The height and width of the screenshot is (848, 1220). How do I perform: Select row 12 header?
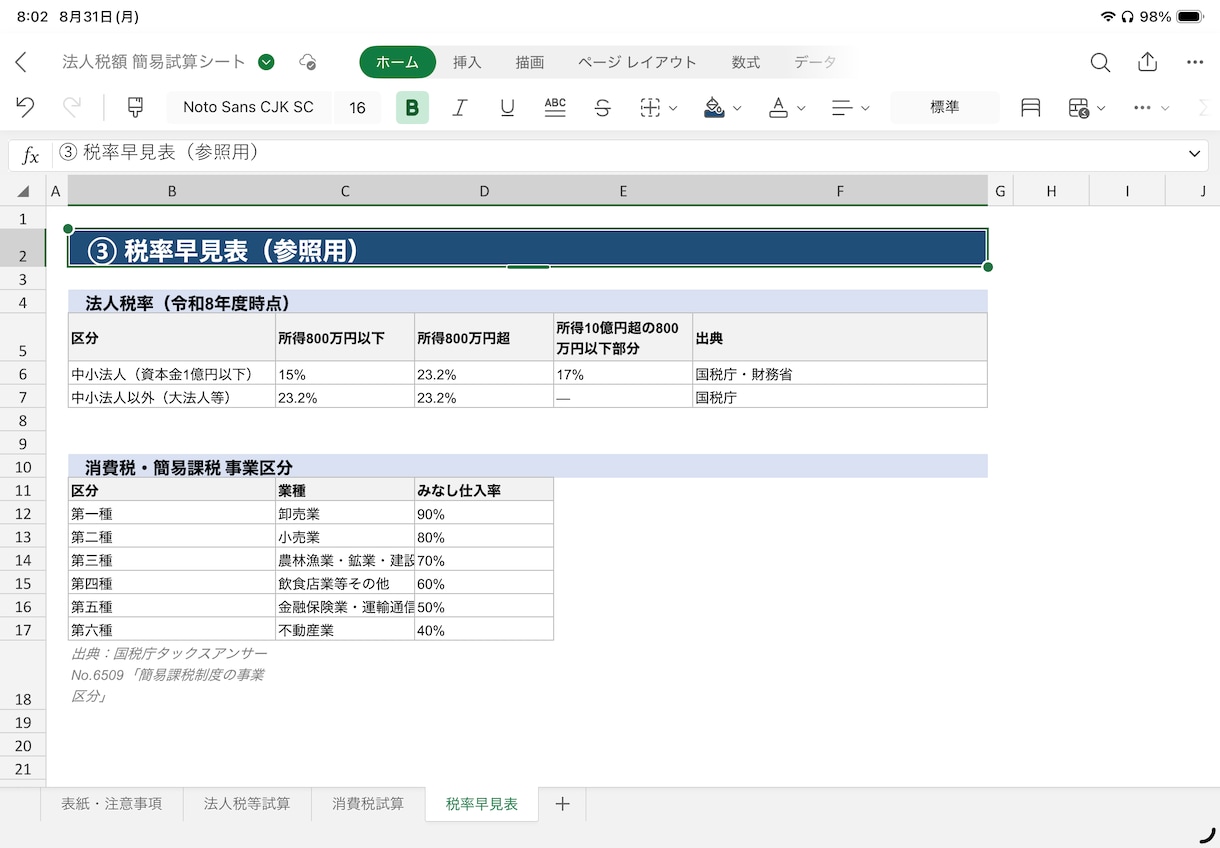[x=23, y=513]
